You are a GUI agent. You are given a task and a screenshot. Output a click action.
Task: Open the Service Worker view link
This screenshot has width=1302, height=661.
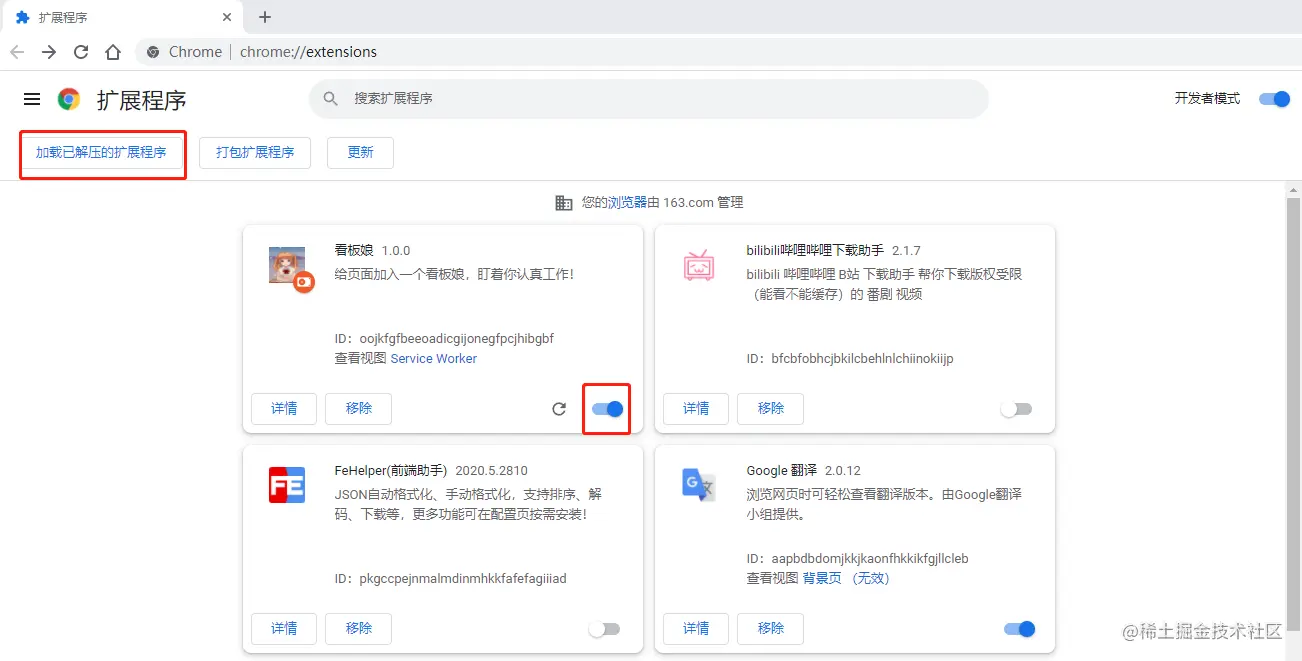coord(434,359)
